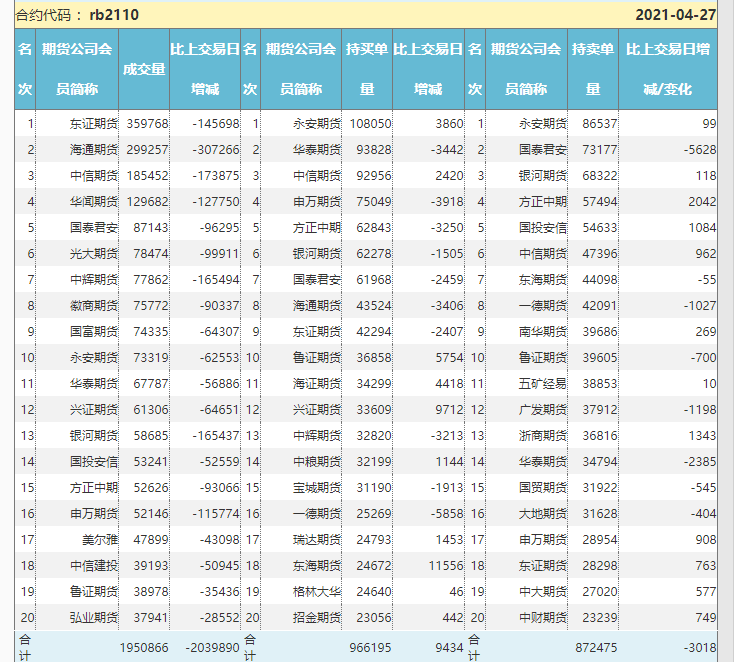
Task: Click 广发期货 in short ranking
Action: [543, 410]
